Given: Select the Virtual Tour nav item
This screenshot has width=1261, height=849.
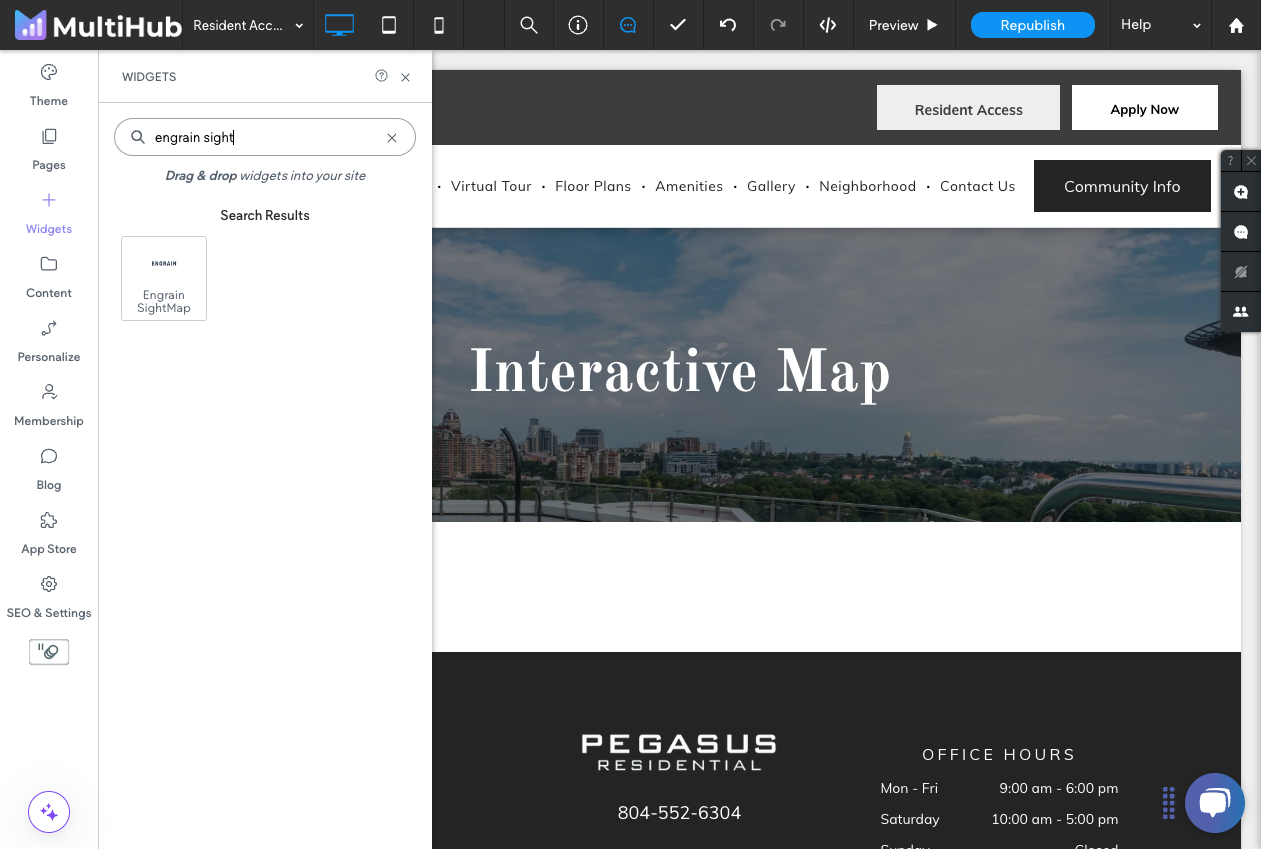Looking at the screenshot, I should tap(491, 186).
